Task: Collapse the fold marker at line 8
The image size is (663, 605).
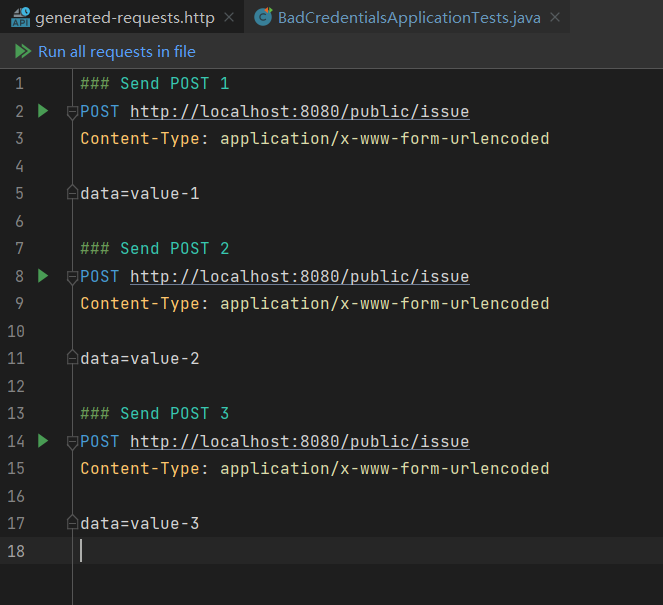Action: [x=72, y=277]
